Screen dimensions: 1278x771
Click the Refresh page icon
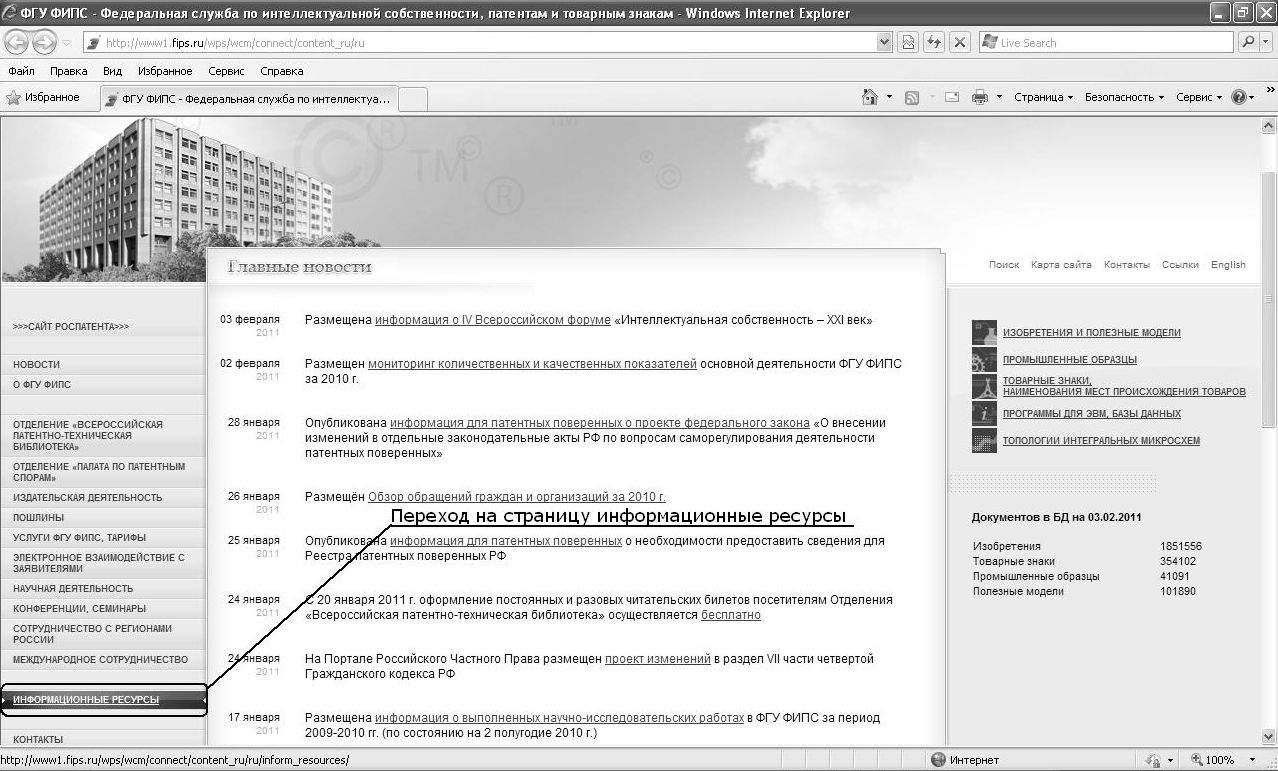click(x=934, y=43)
